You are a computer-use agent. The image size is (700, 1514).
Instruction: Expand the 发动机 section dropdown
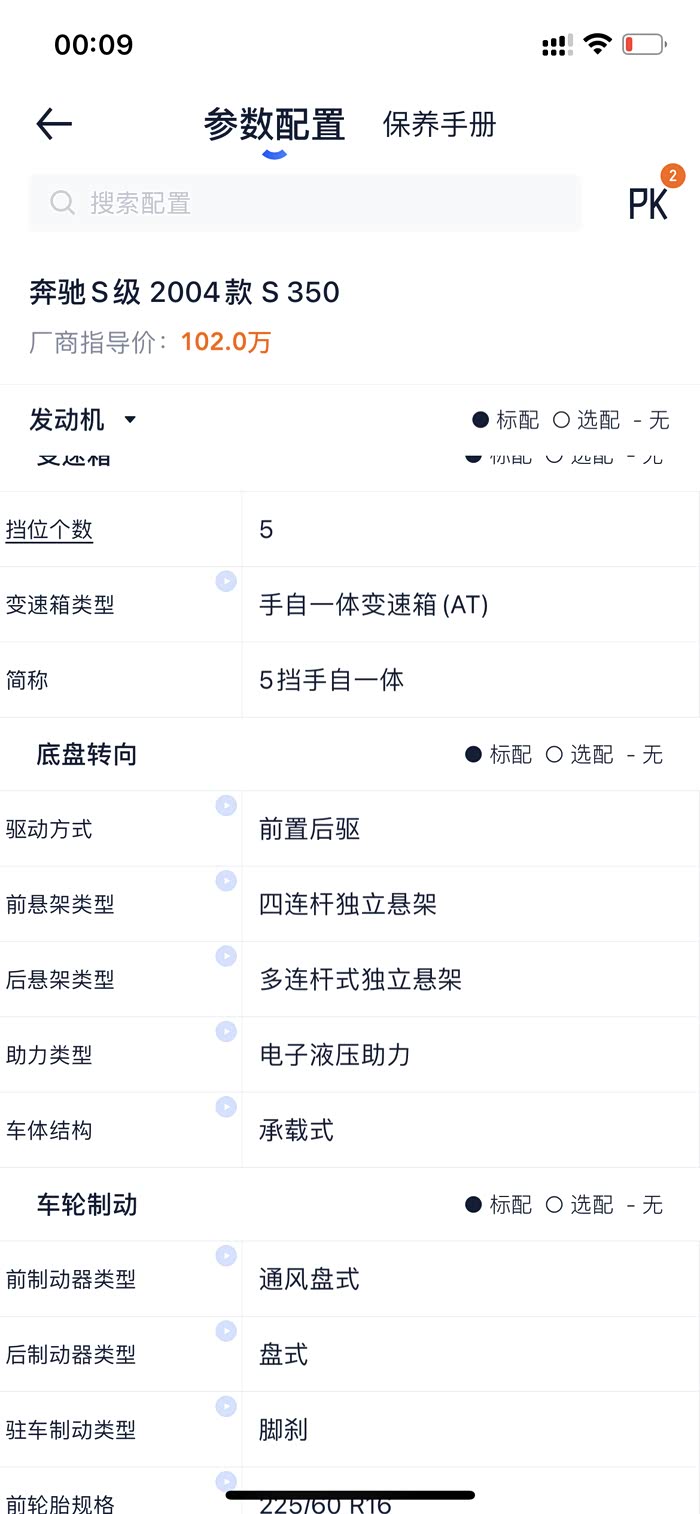pyautogui.click(x=129, y=420)
